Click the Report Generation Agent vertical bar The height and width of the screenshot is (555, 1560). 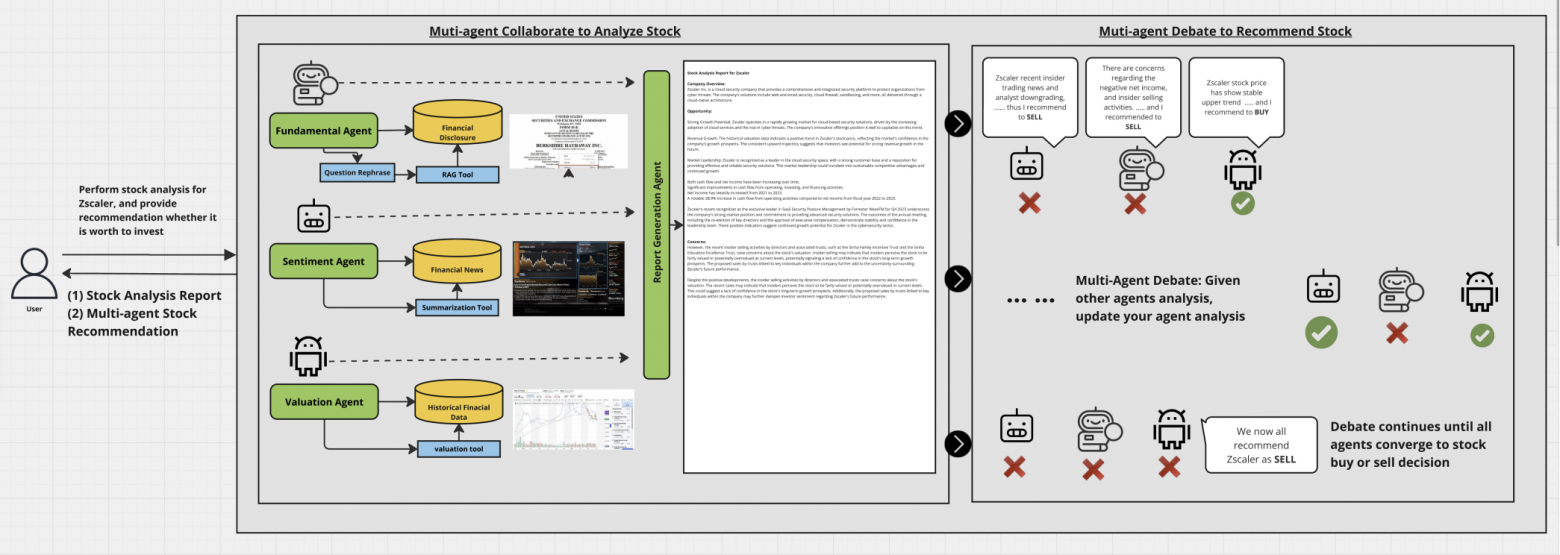point(656,225)
